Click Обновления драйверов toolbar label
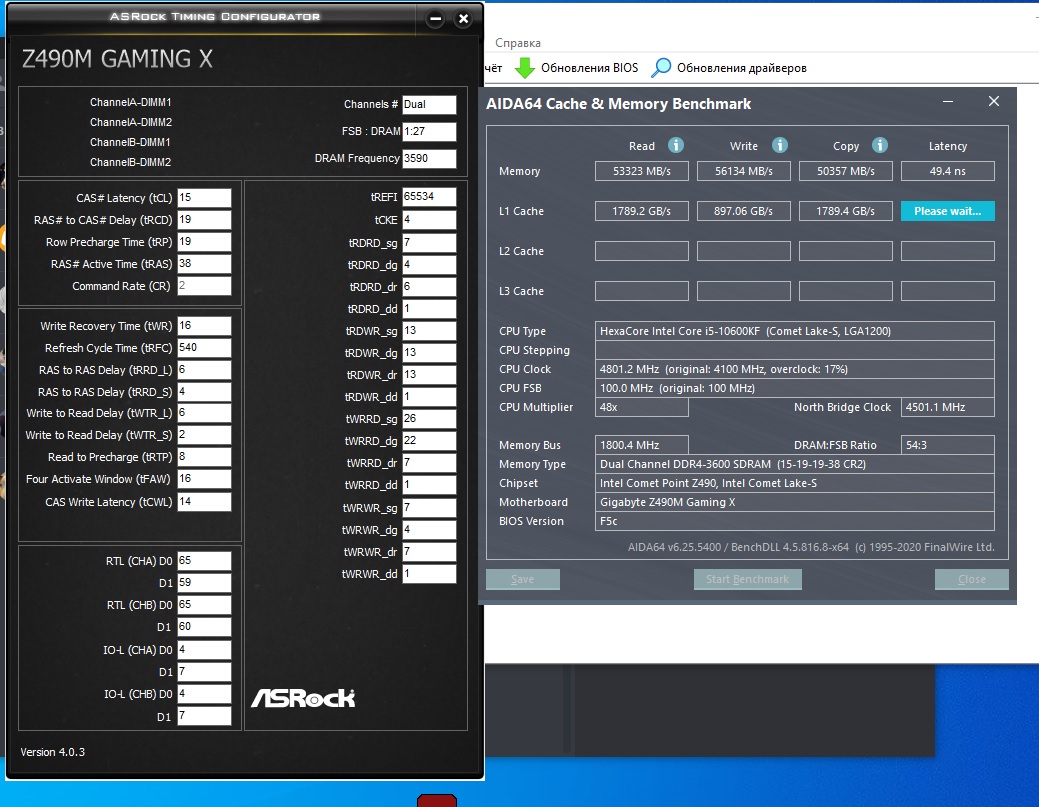The height and width of the screenshot is (807, 1039). point(741,68)
